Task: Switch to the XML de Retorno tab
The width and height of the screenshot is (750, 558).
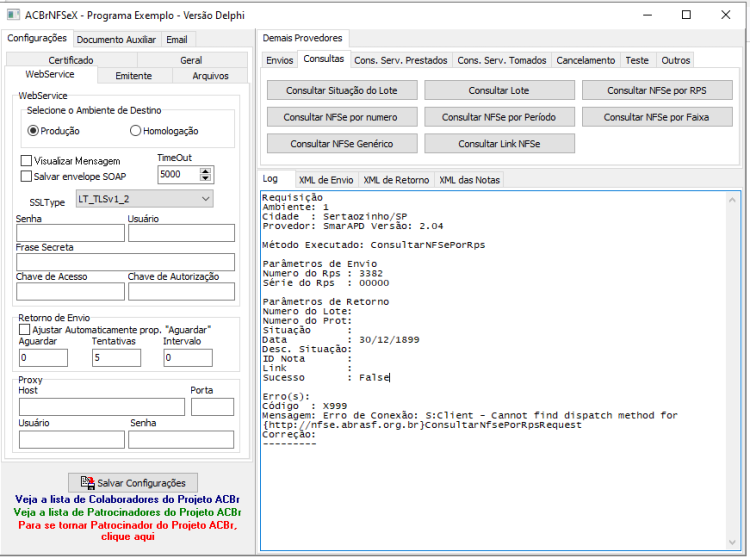Action: point(396,180)
